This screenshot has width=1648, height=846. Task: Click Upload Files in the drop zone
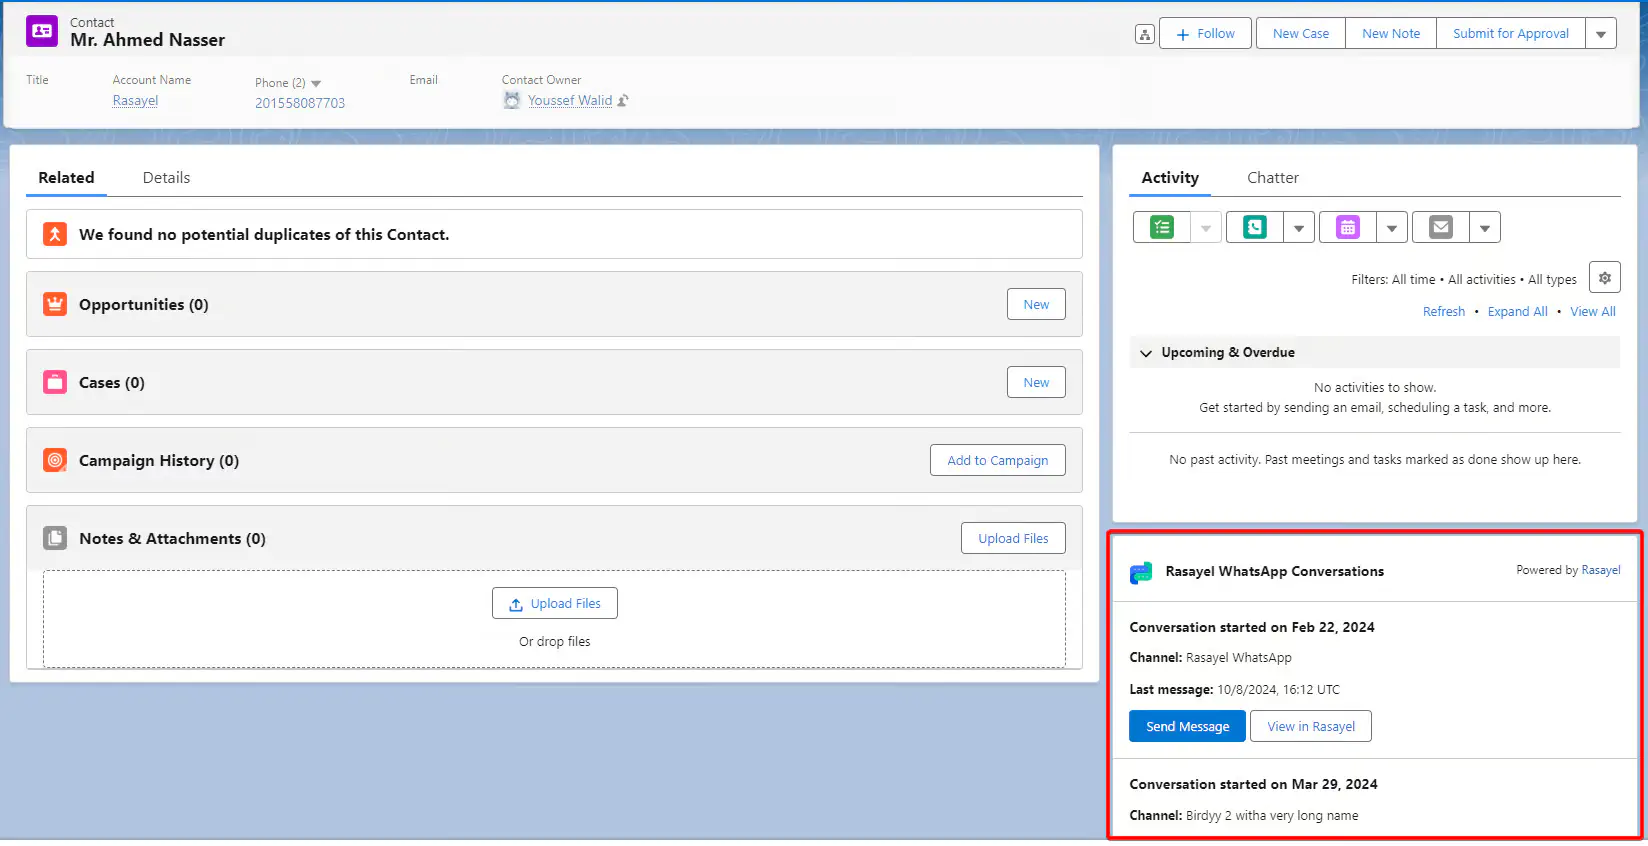point(555,603)
